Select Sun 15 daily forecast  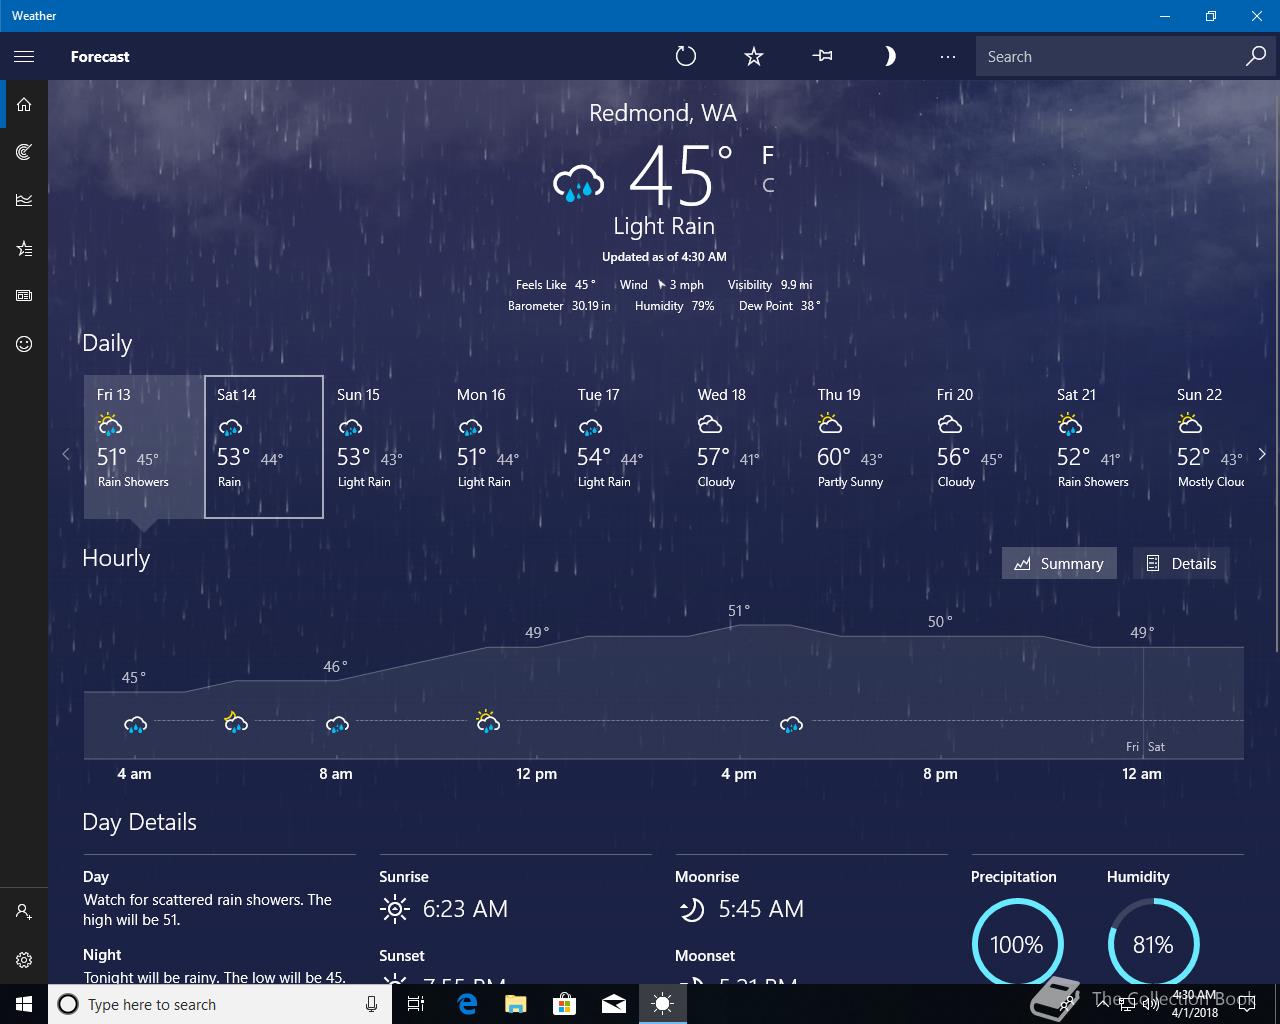click(384, 447)
